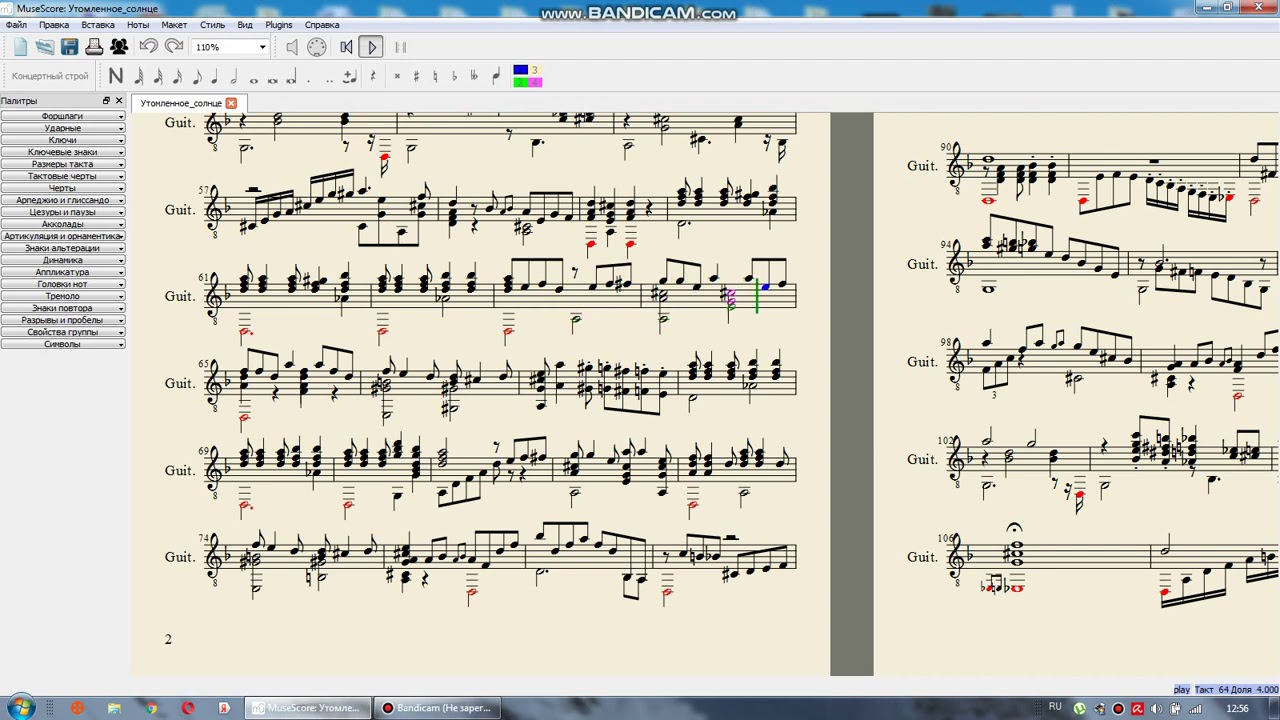Open the Файл menu
This screenshot has height=720, width=1280.
16,25
